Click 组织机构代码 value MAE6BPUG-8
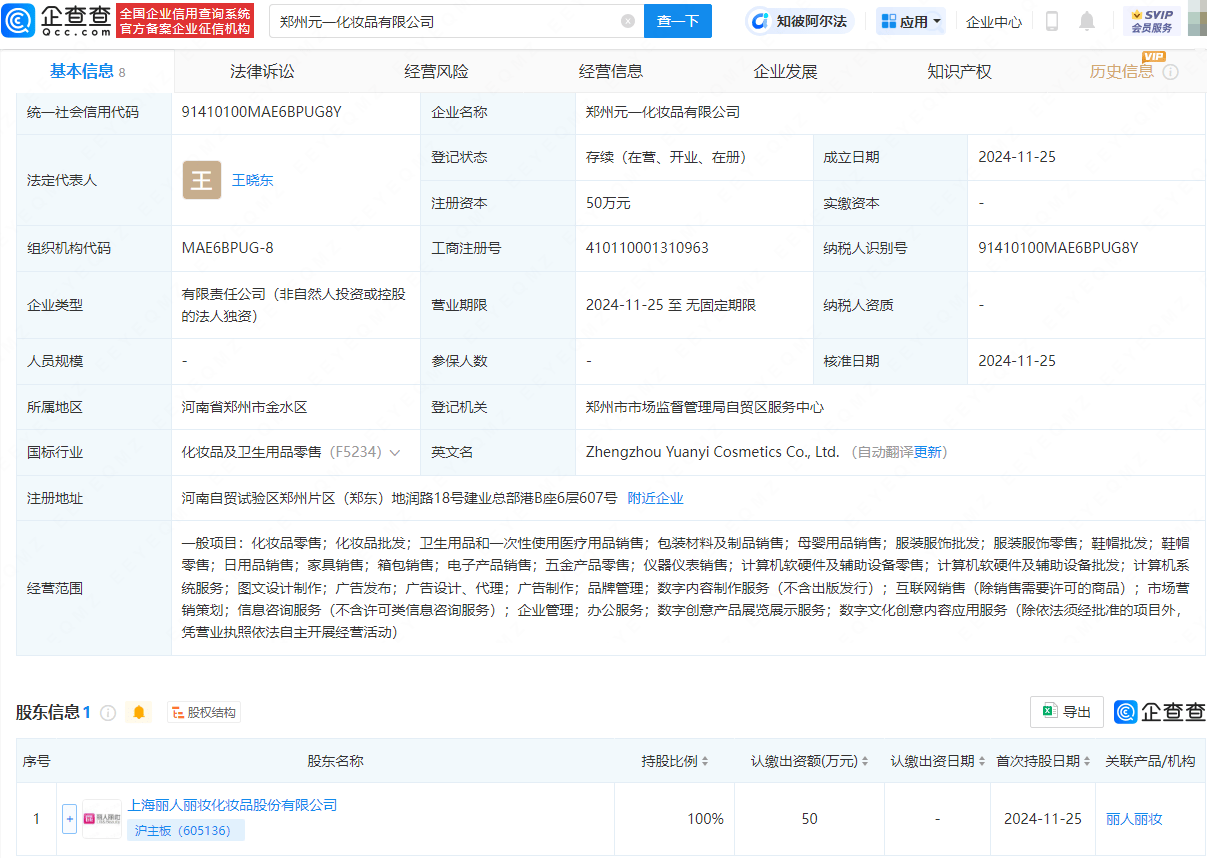 point(227,248)
